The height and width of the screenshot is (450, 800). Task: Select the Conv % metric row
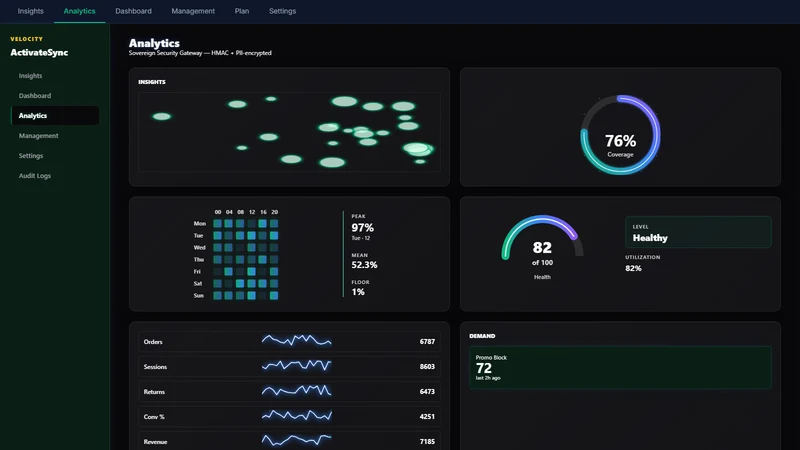[x=289, y=417]
